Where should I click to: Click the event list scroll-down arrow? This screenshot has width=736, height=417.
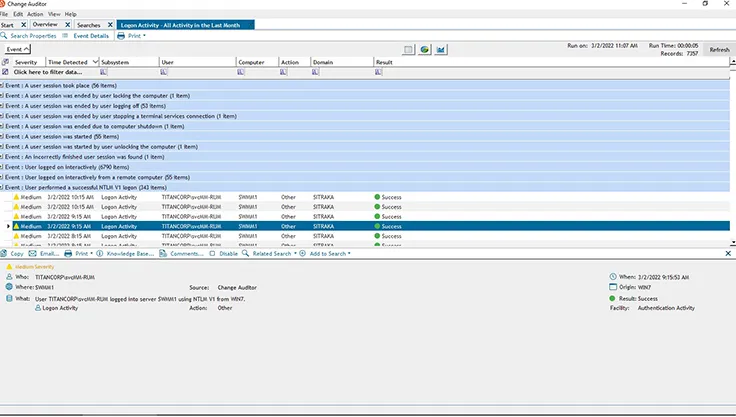(733, 243)
